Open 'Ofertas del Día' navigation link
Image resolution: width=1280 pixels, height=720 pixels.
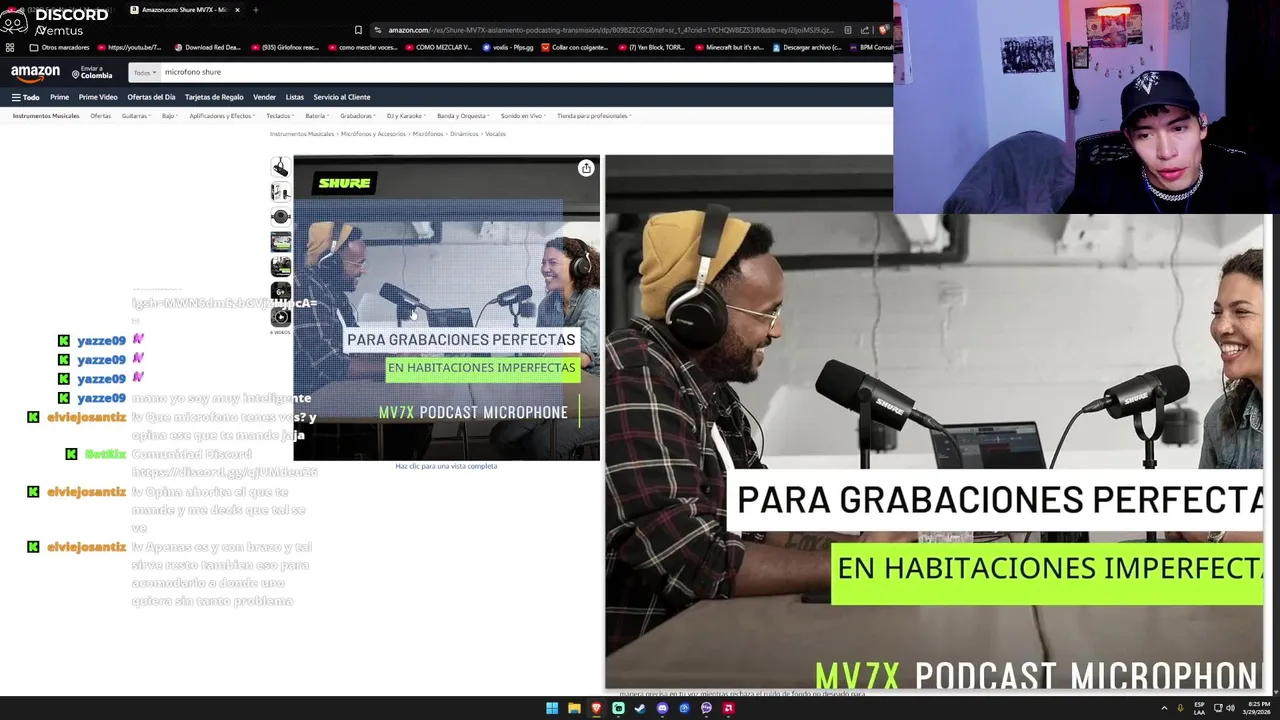coord(151,97)
